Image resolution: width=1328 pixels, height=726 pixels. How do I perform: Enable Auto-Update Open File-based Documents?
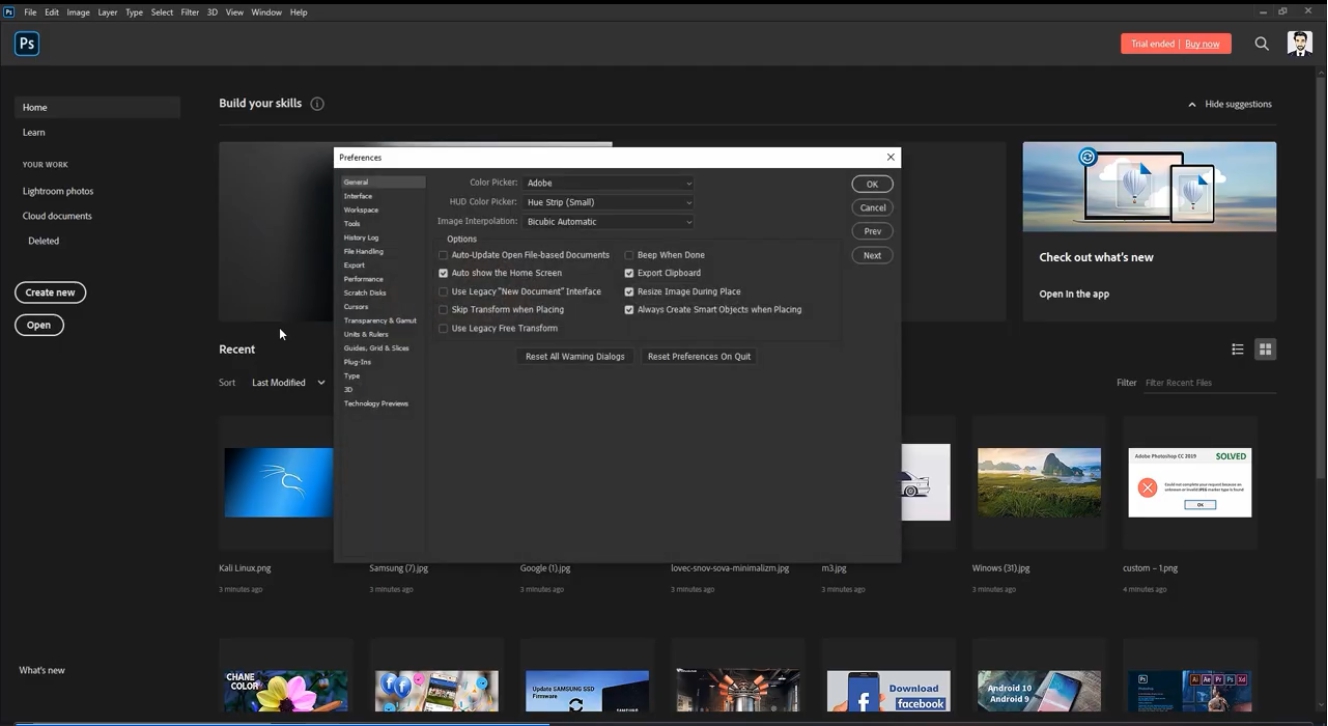443,255
